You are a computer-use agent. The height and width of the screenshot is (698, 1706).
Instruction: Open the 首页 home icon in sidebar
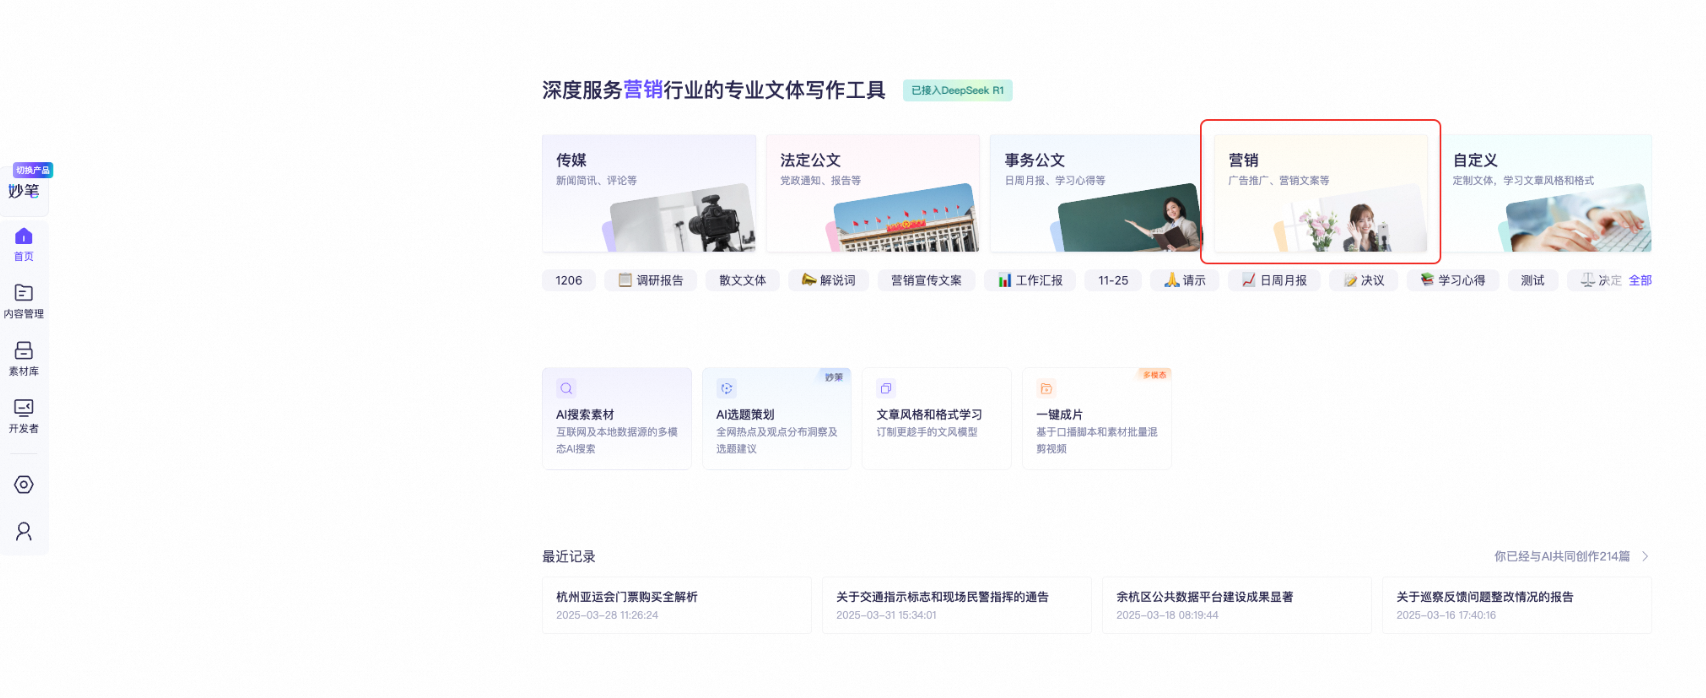coord(24,243)
